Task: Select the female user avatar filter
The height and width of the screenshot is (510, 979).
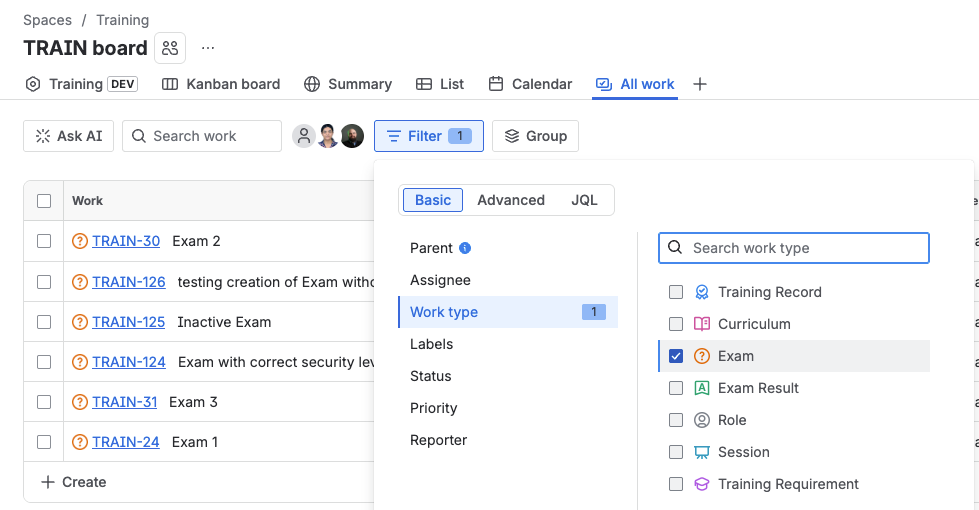Action: [x=328, y=136]
